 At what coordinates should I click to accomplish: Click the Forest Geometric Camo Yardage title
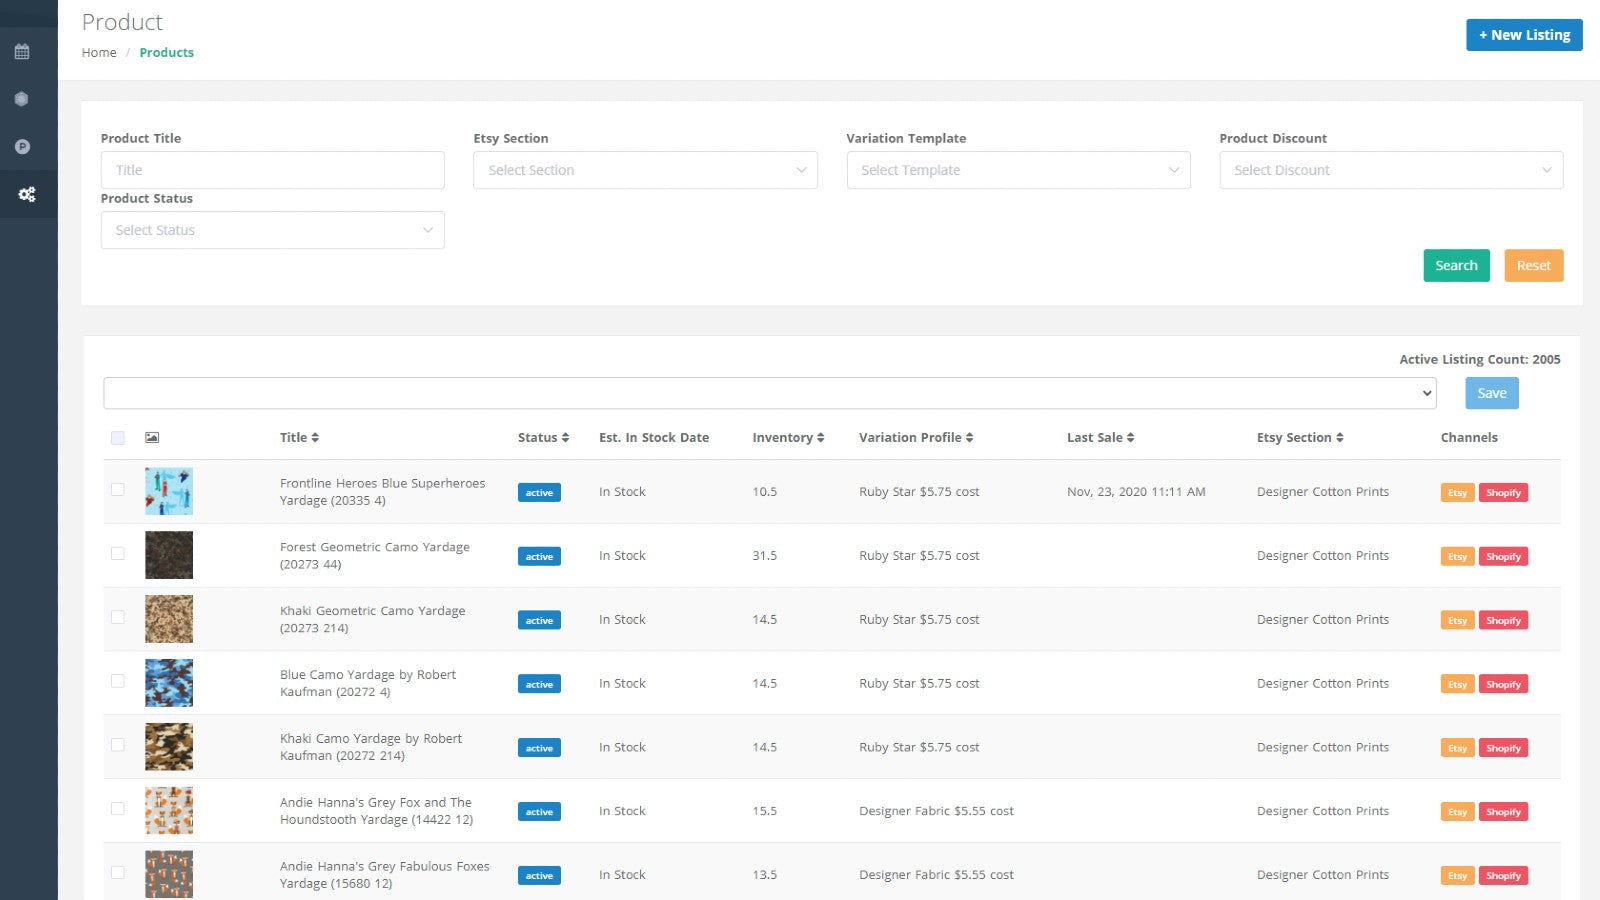(374, 555)
